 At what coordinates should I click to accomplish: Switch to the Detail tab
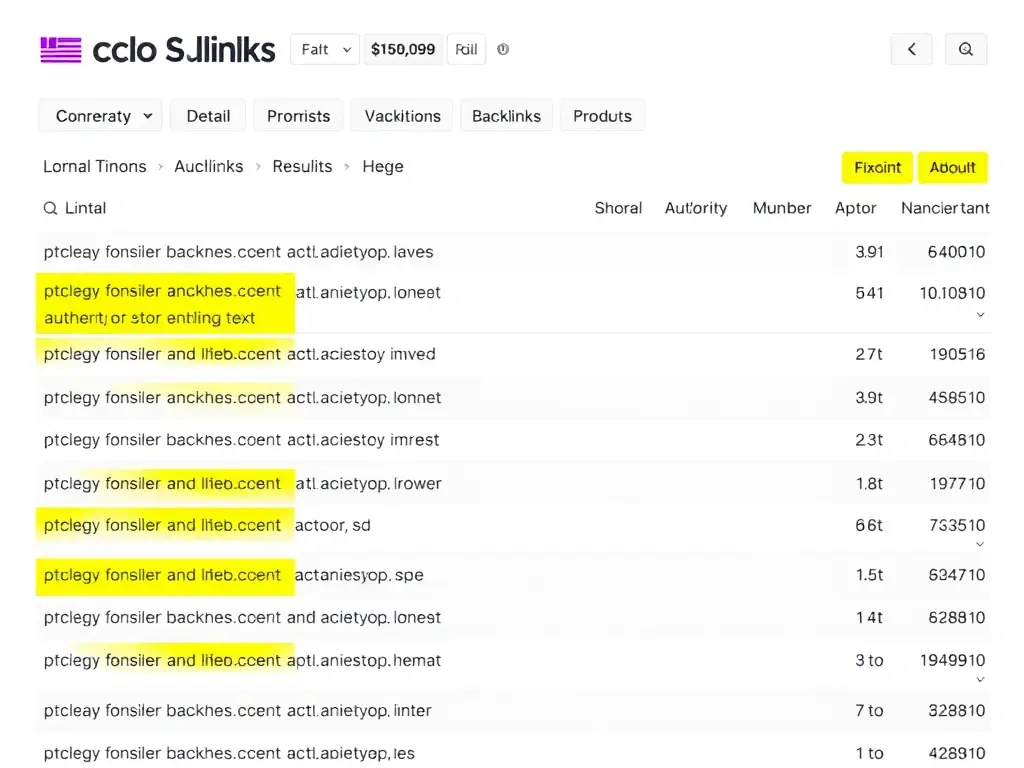[208, 116]
